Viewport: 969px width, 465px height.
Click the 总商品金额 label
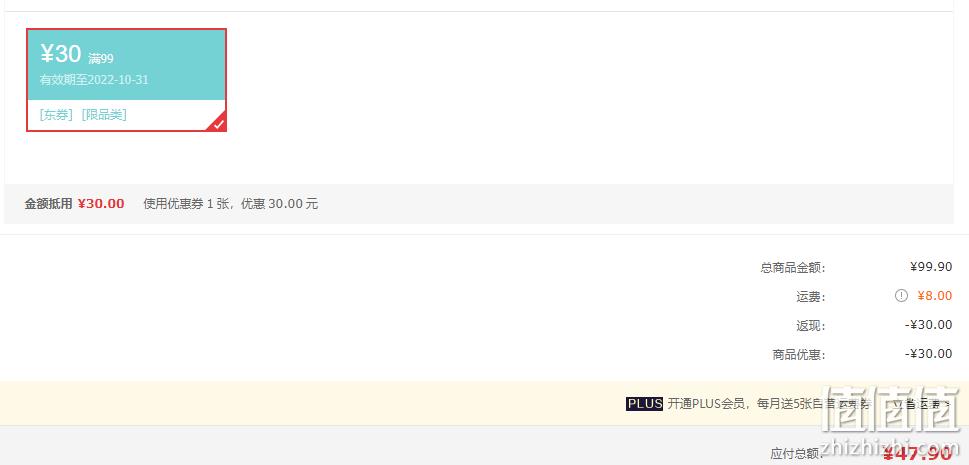793,268
